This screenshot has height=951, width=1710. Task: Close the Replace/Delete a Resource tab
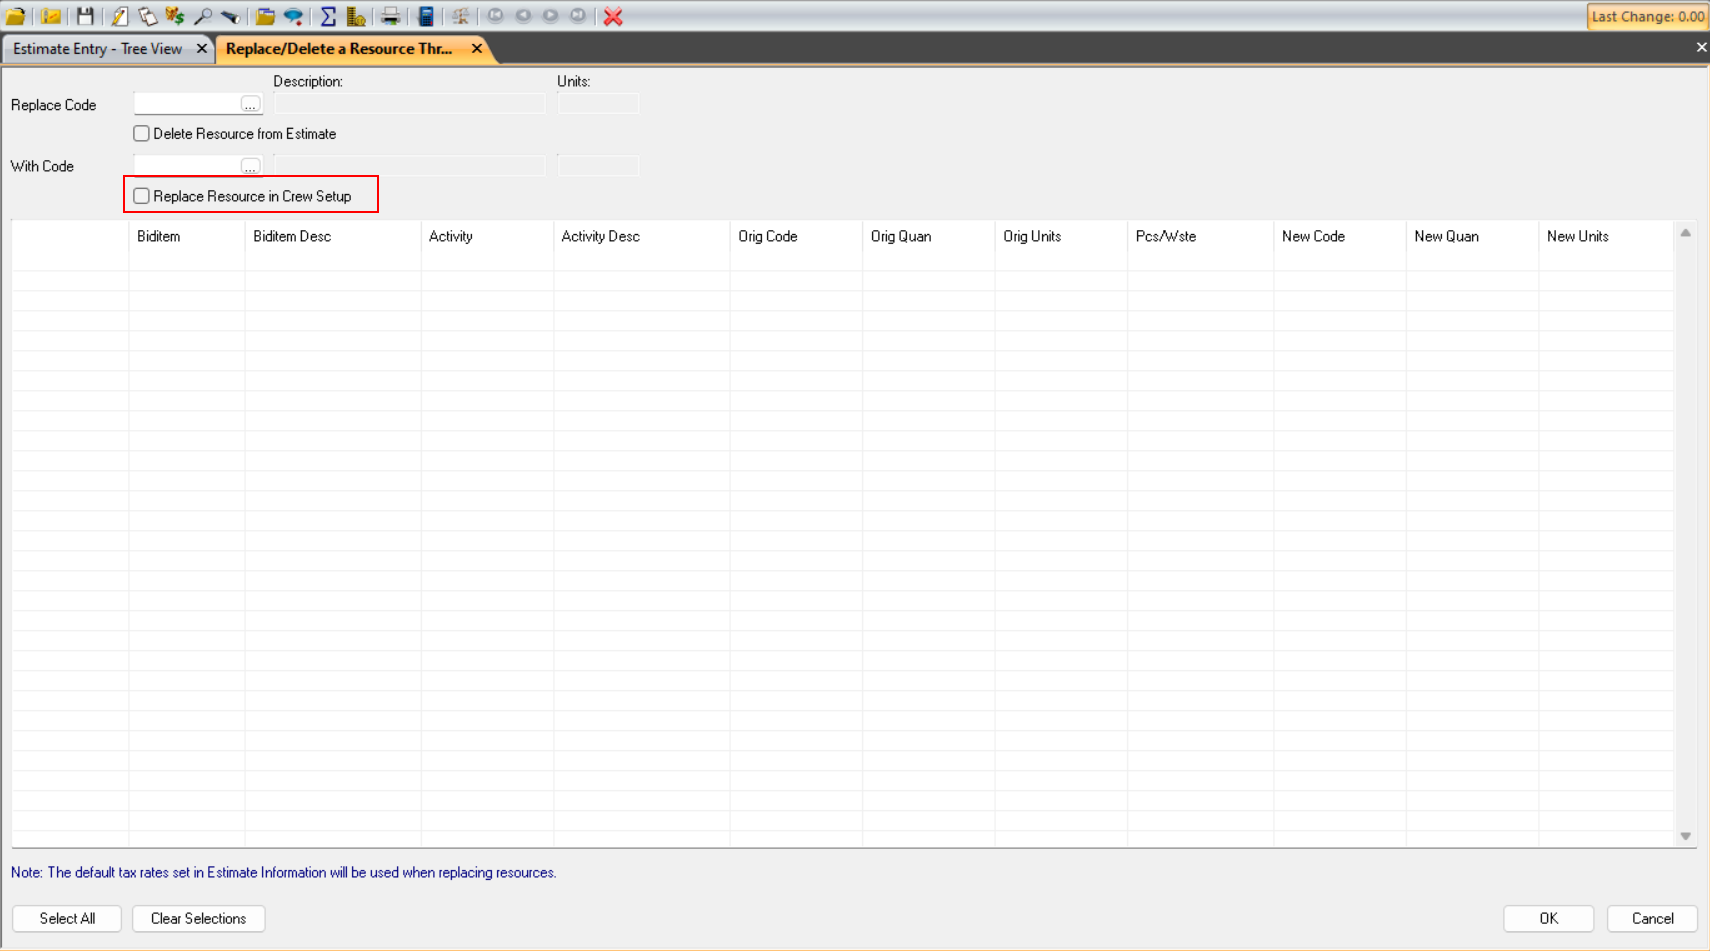(477, 49)
